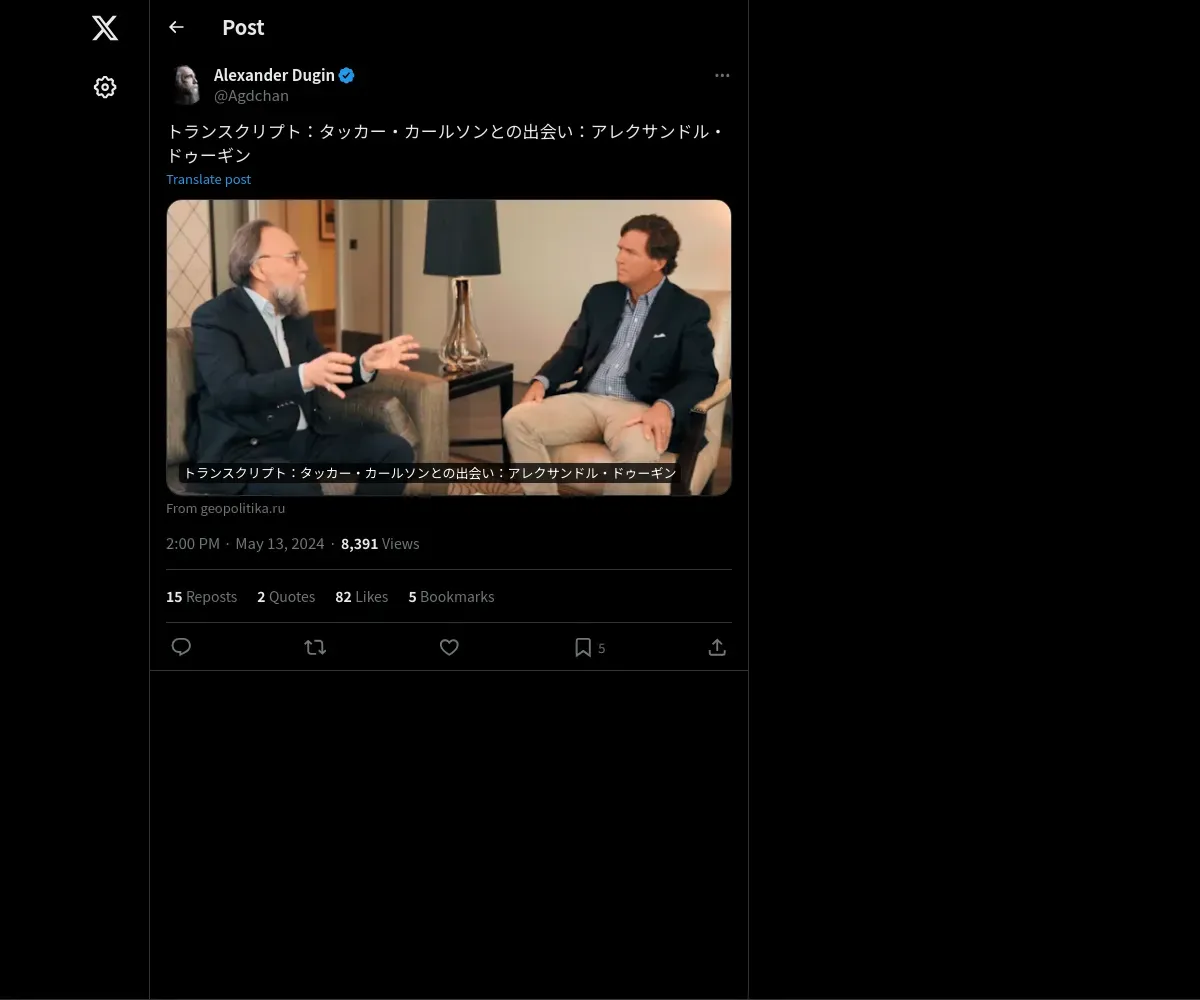Viewport: 1200px width, 1000px height.
Task: Toggle the bookmark icon on post
Action: (583, 647)
